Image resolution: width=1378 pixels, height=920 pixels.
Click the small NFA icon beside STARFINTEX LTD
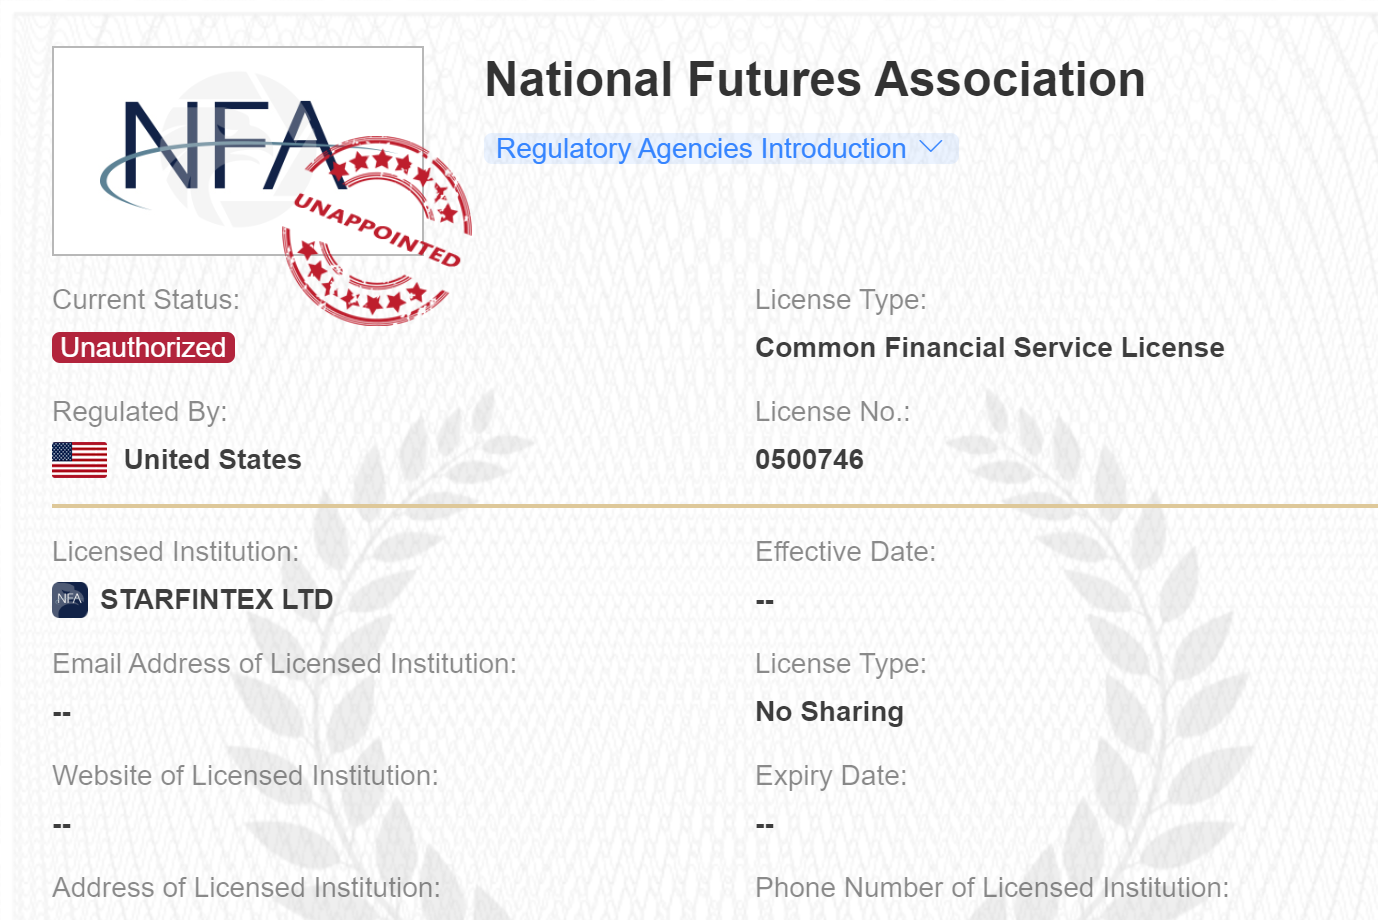70,600
